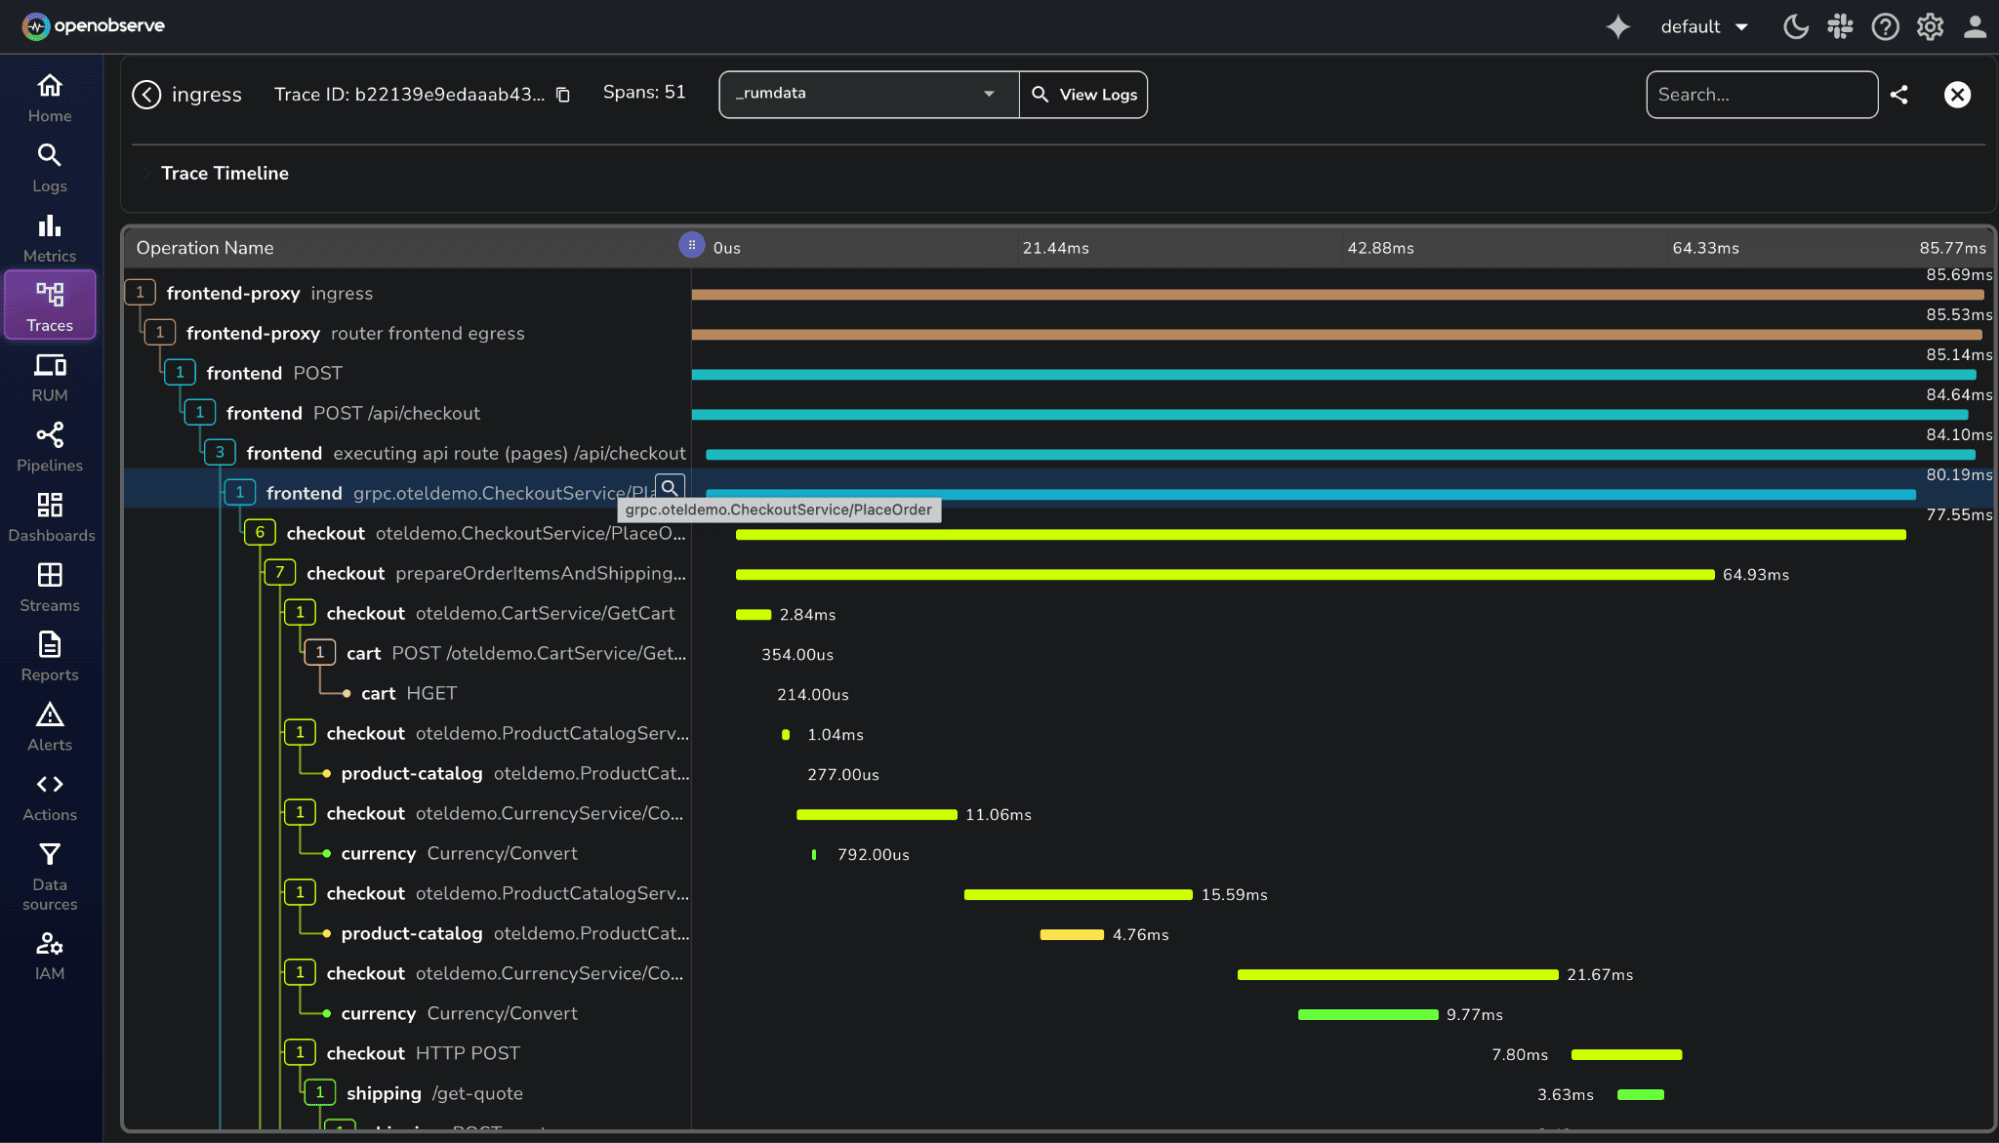Click the column resize handle near 0us

click(691, 245)
